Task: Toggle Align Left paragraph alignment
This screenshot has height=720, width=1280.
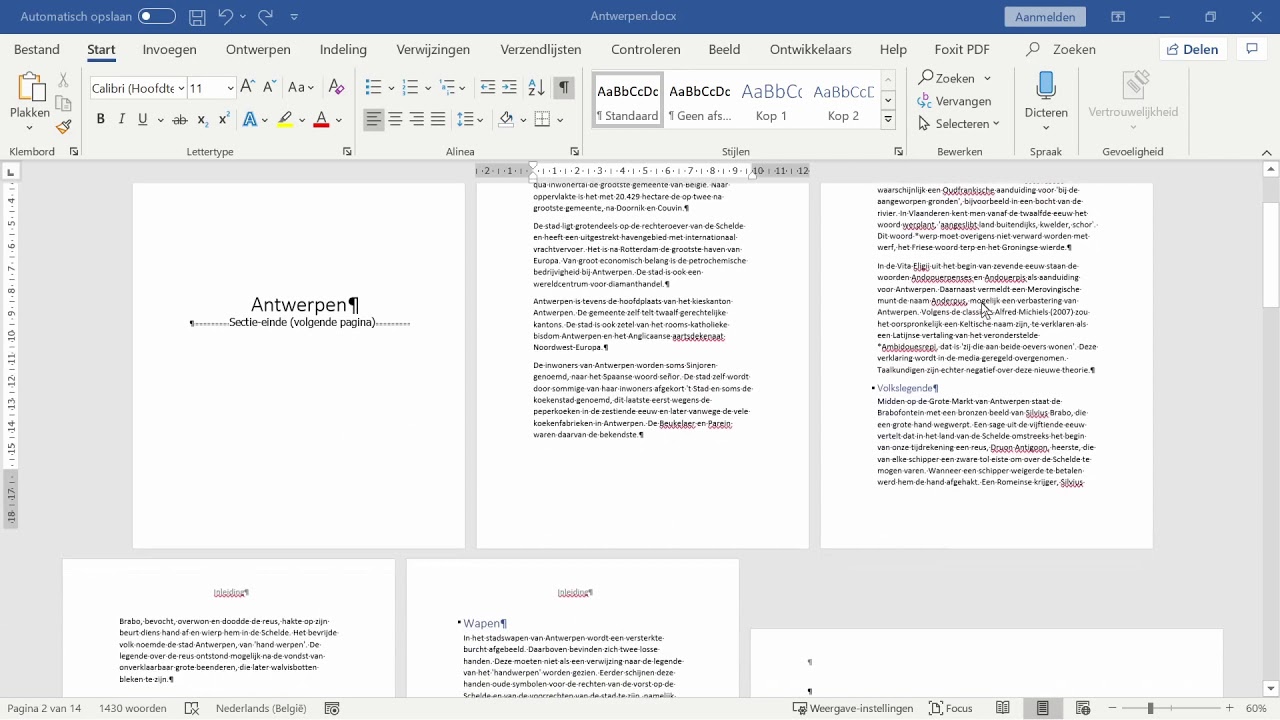Action: point(374,120)
